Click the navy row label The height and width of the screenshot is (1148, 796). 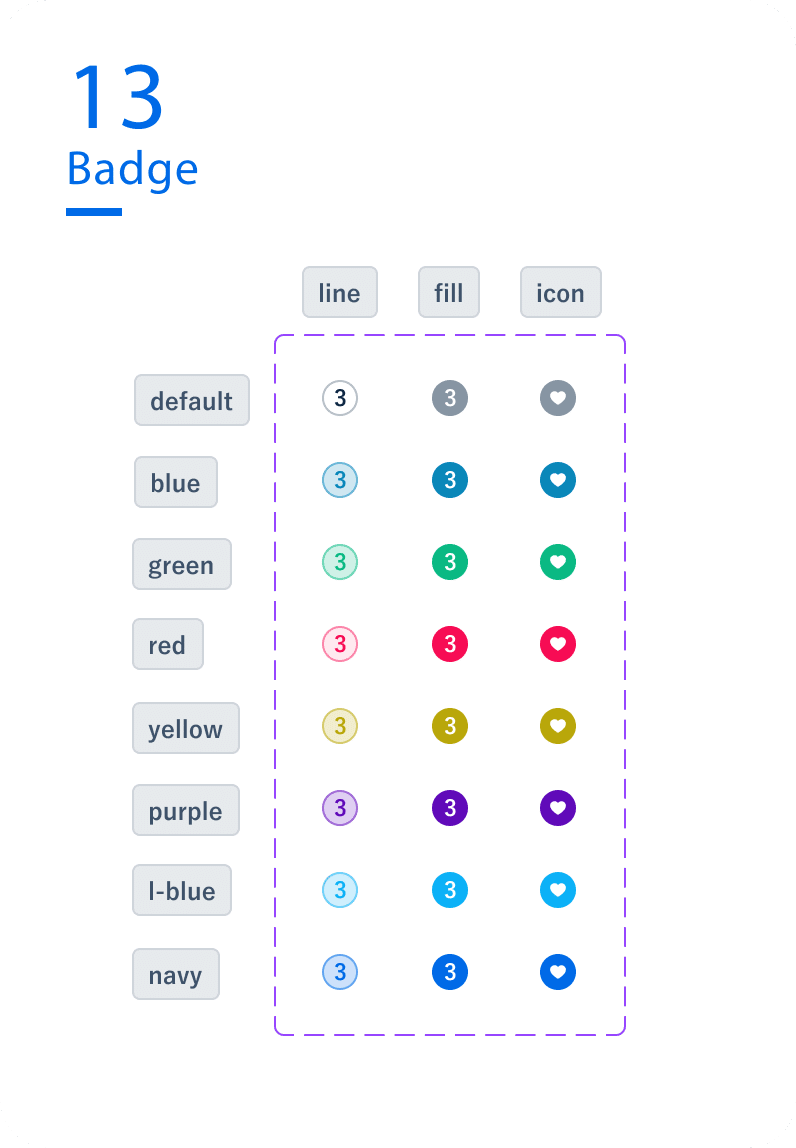175,974
